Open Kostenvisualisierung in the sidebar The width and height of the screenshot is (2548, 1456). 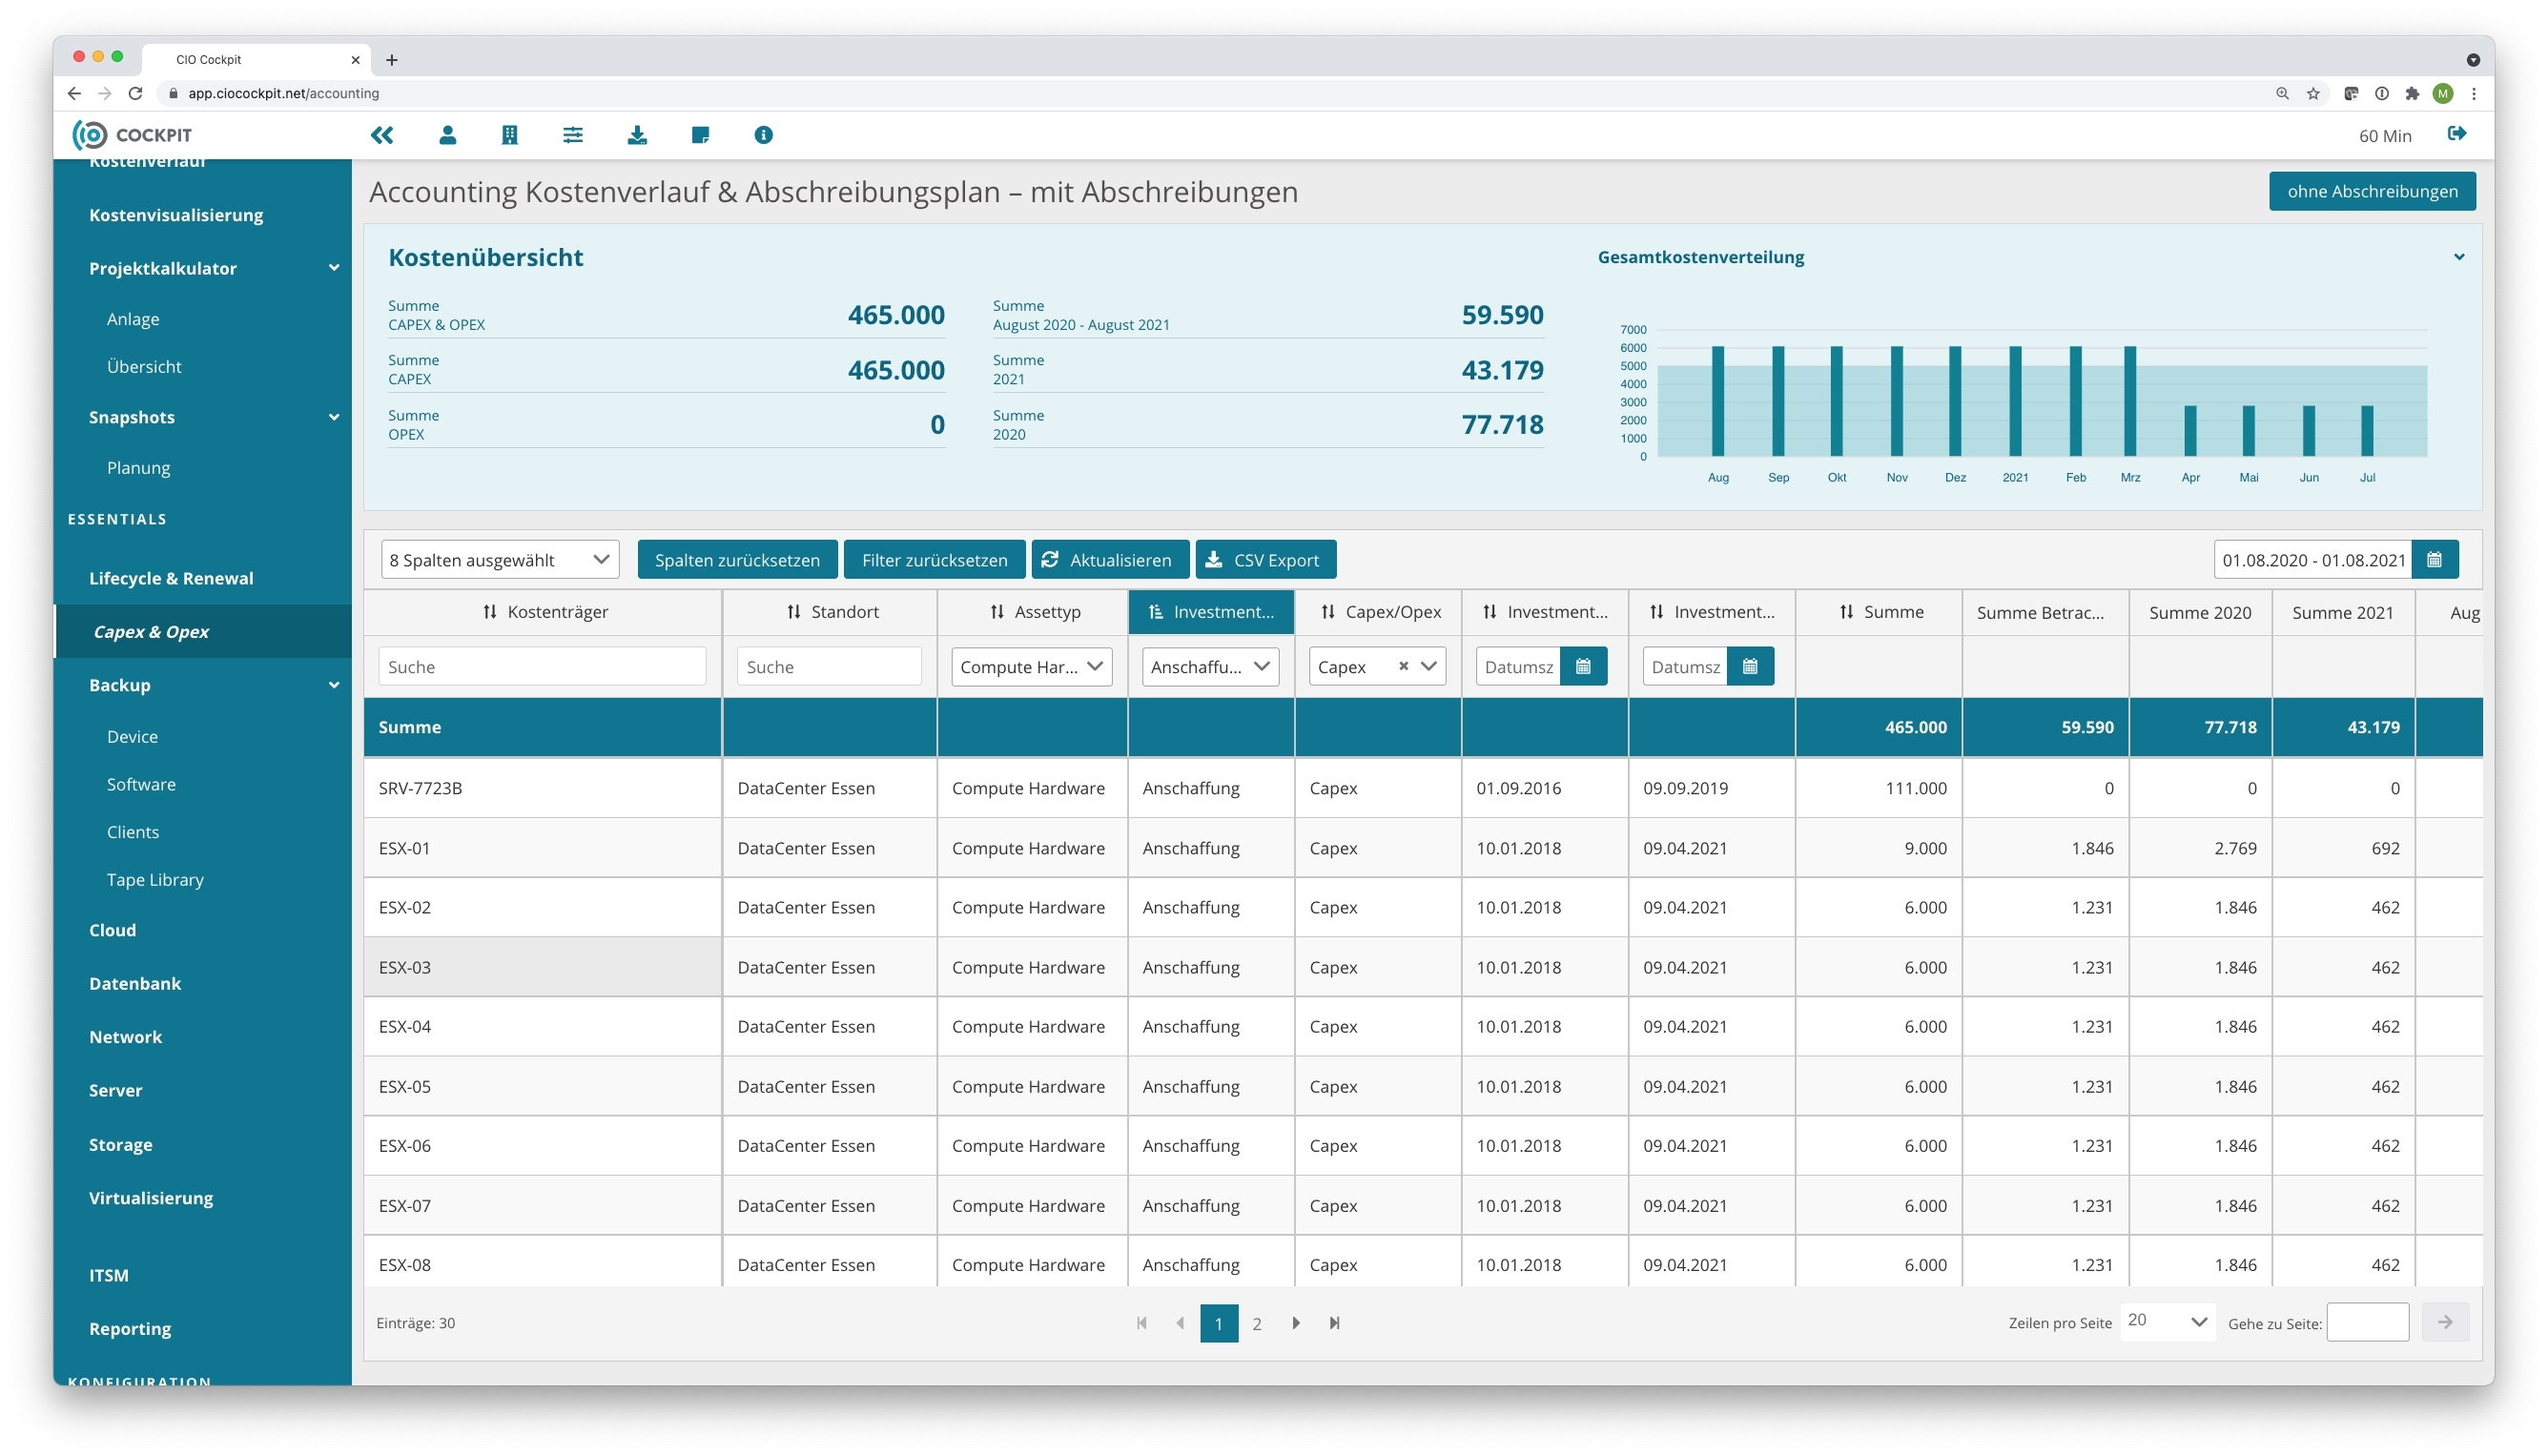click(176, 215)
